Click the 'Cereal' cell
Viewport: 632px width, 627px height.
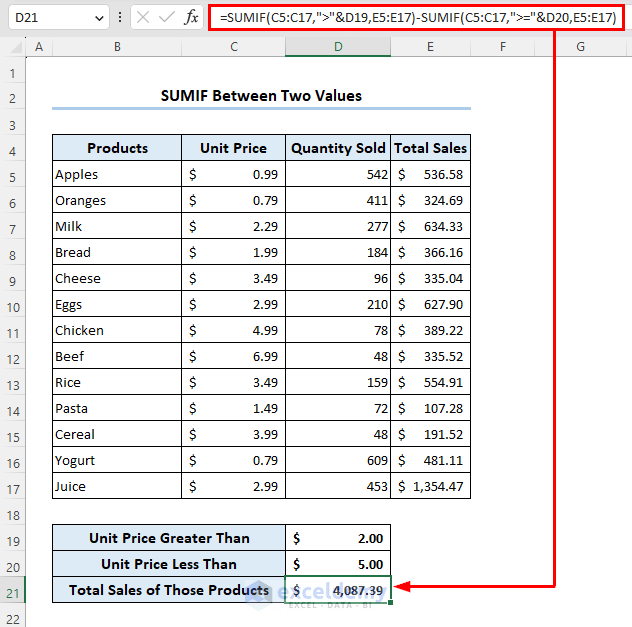click(117, 434)
